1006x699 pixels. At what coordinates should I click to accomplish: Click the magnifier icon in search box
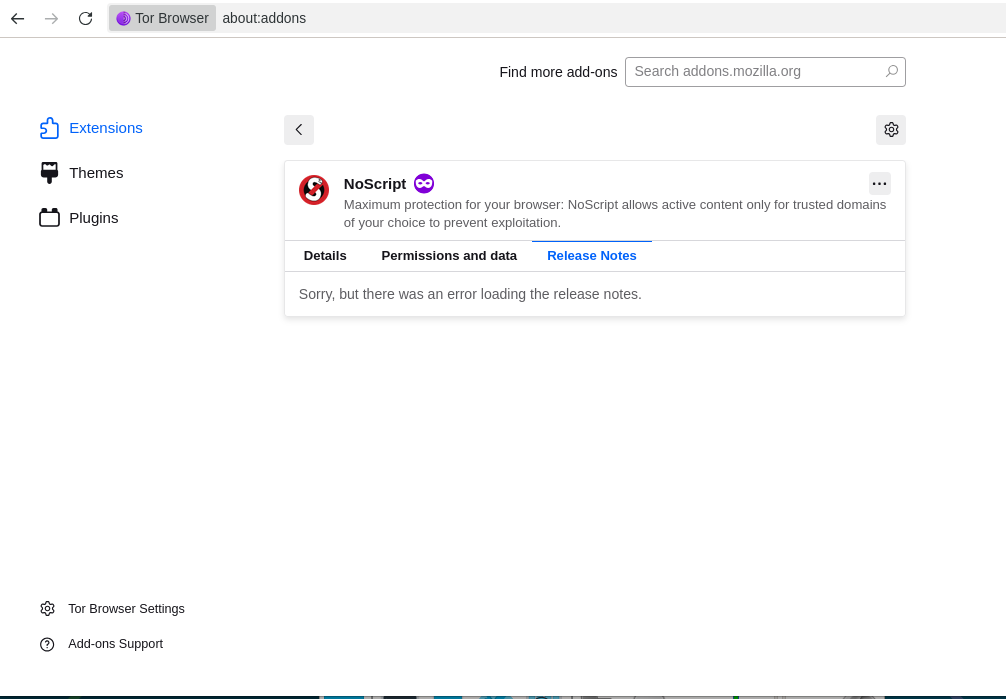point(891,71)
